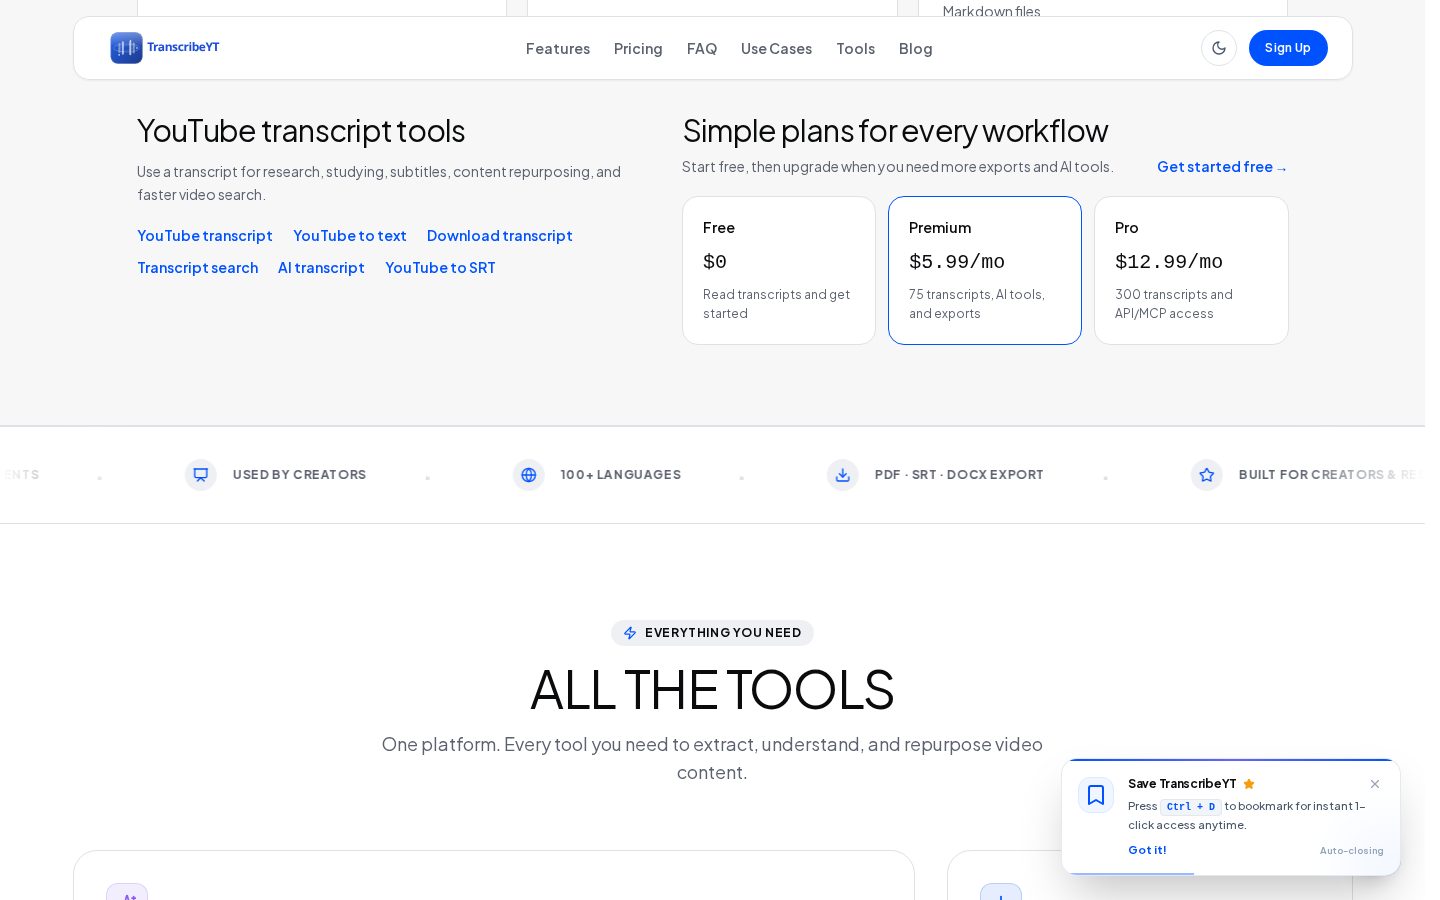Click the TranscribeYT logo icon
The height and width of the screenshot is (900, 1440).
click(x=126, y=48)
